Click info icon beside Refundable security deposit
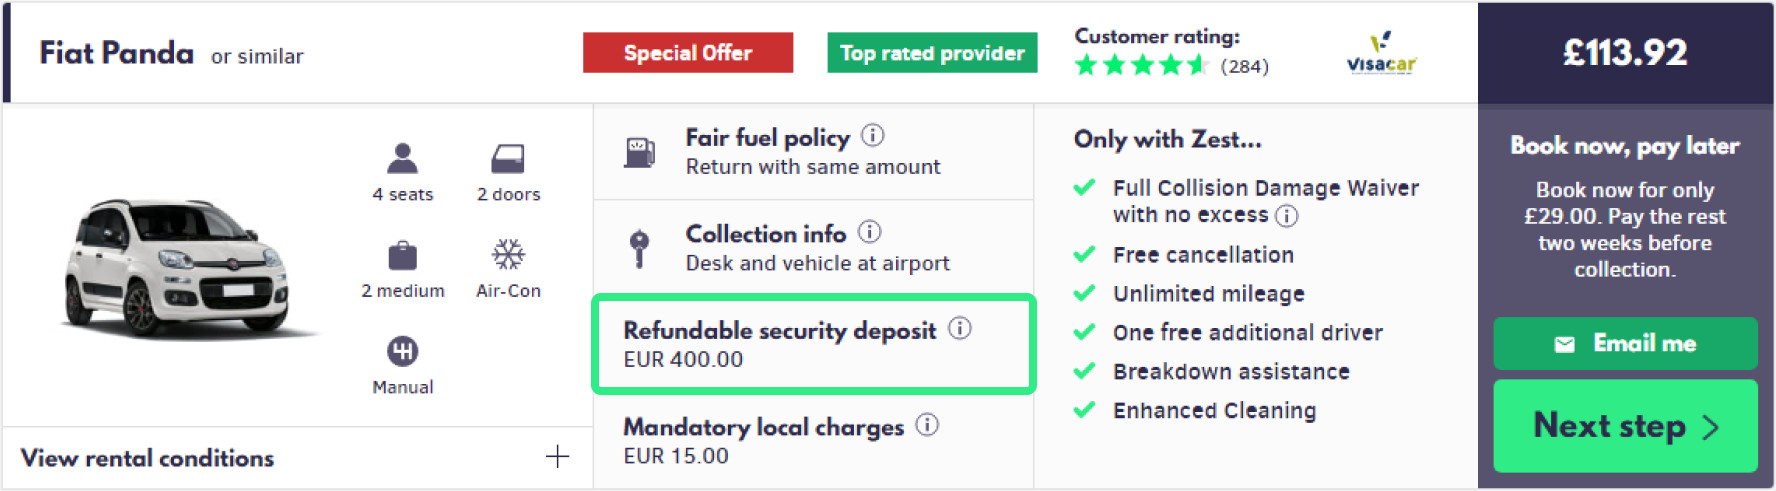 tap(960, 328)
